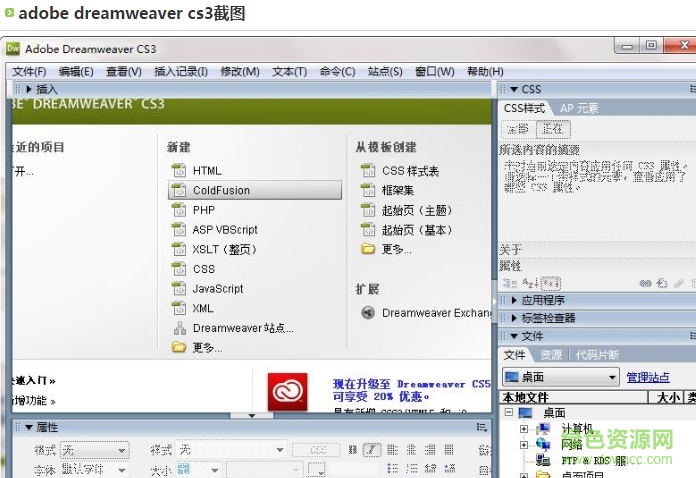This screenshot has height=478, width=696.
Task: Click the 起始页（基本）template icon
Action: (x=368, y=230)
